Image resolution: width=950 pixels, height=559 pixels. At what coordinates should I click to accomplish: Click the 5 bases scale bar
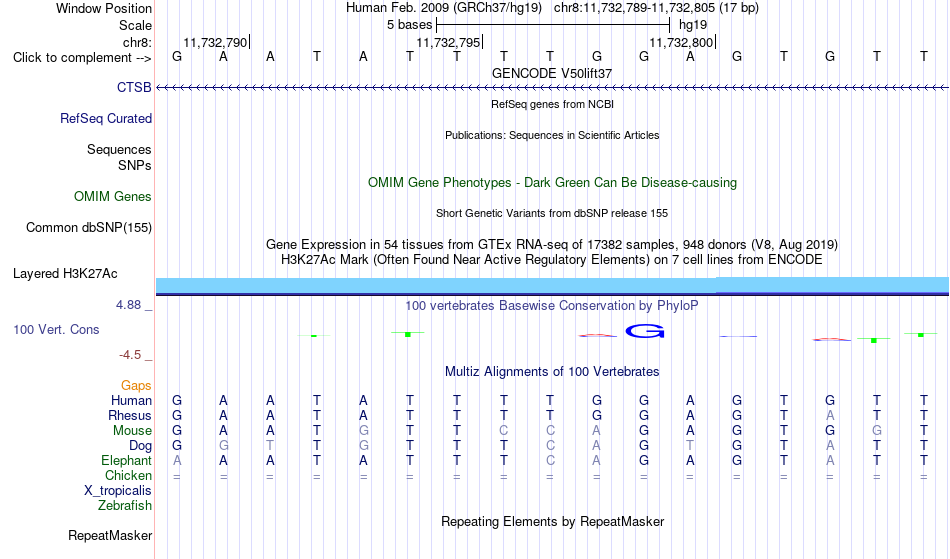click(553, 25)
